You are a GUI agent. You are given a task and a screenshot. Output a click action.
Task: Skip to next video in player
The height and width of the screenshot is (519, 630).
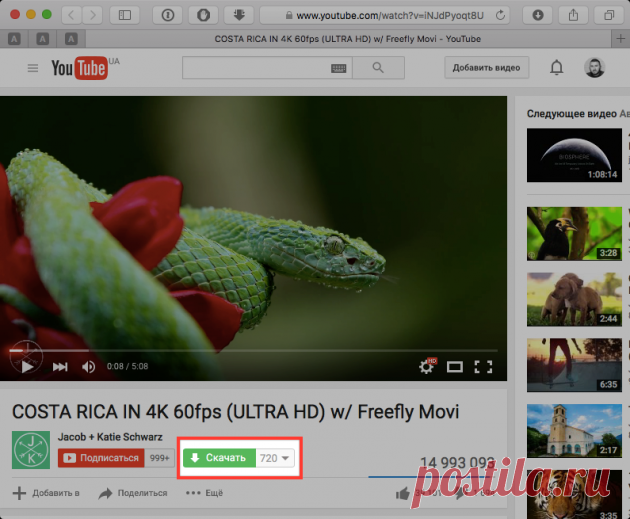(x=60, y=367)
